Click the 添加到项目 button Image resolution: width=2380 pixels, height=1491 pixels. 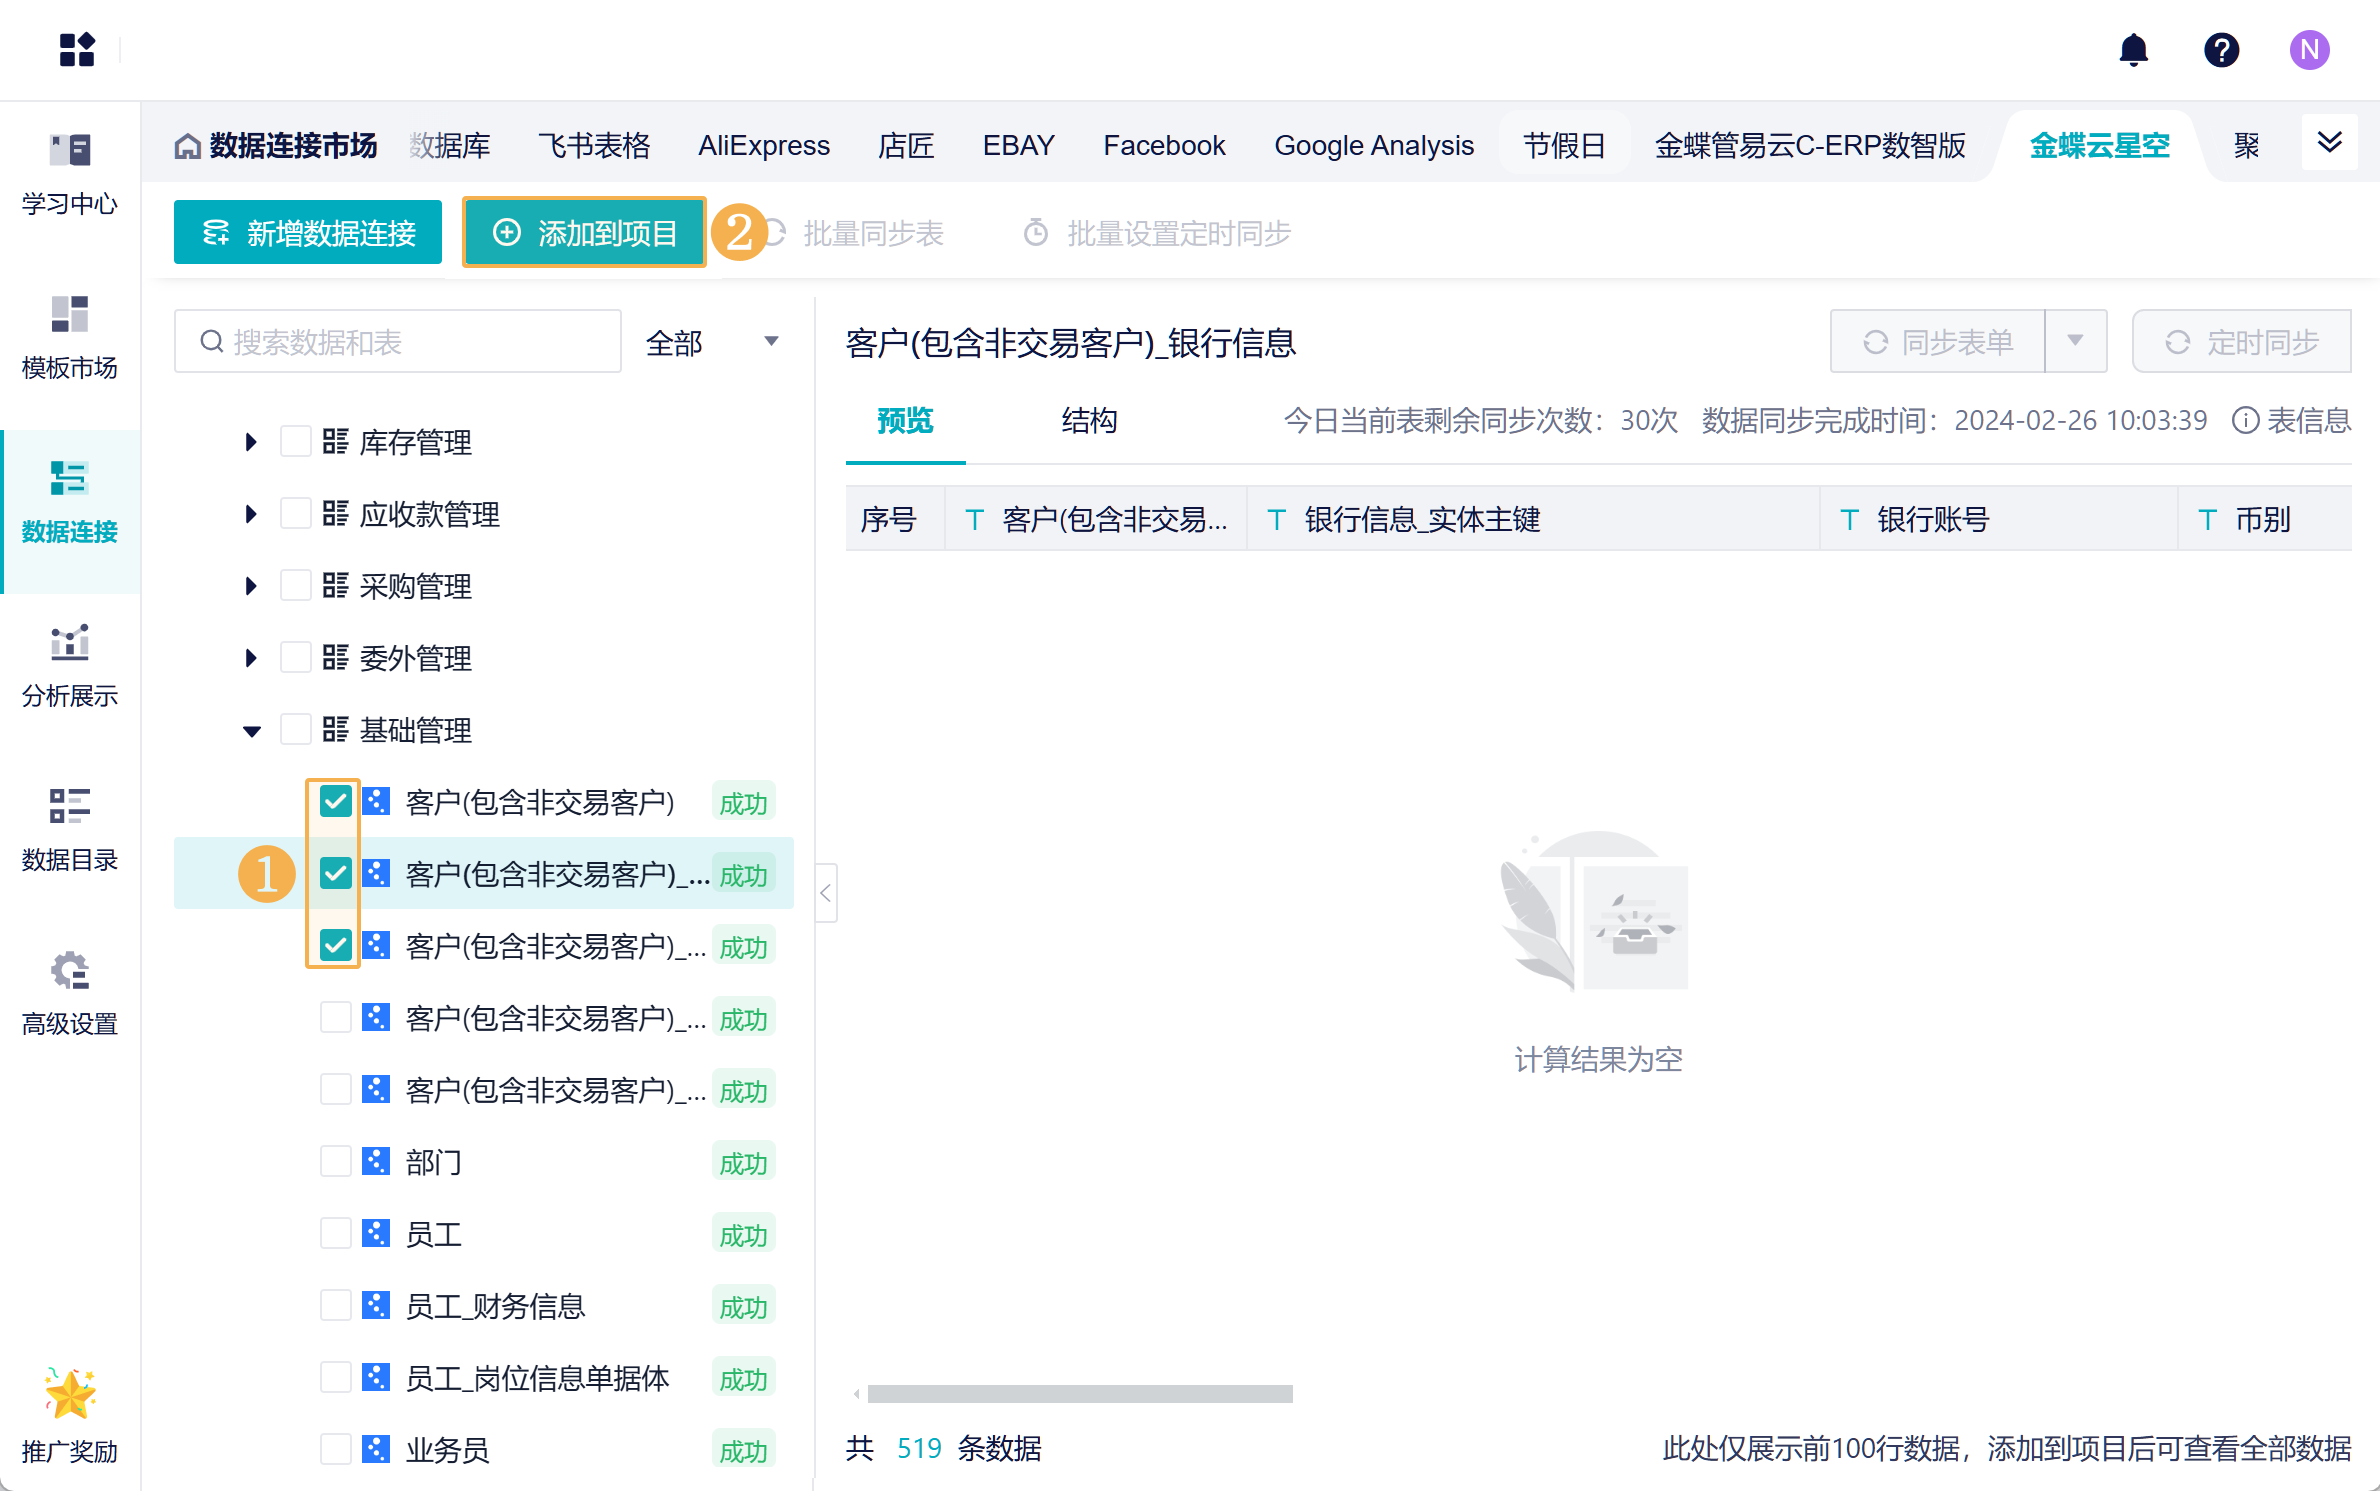click(585, 233)
